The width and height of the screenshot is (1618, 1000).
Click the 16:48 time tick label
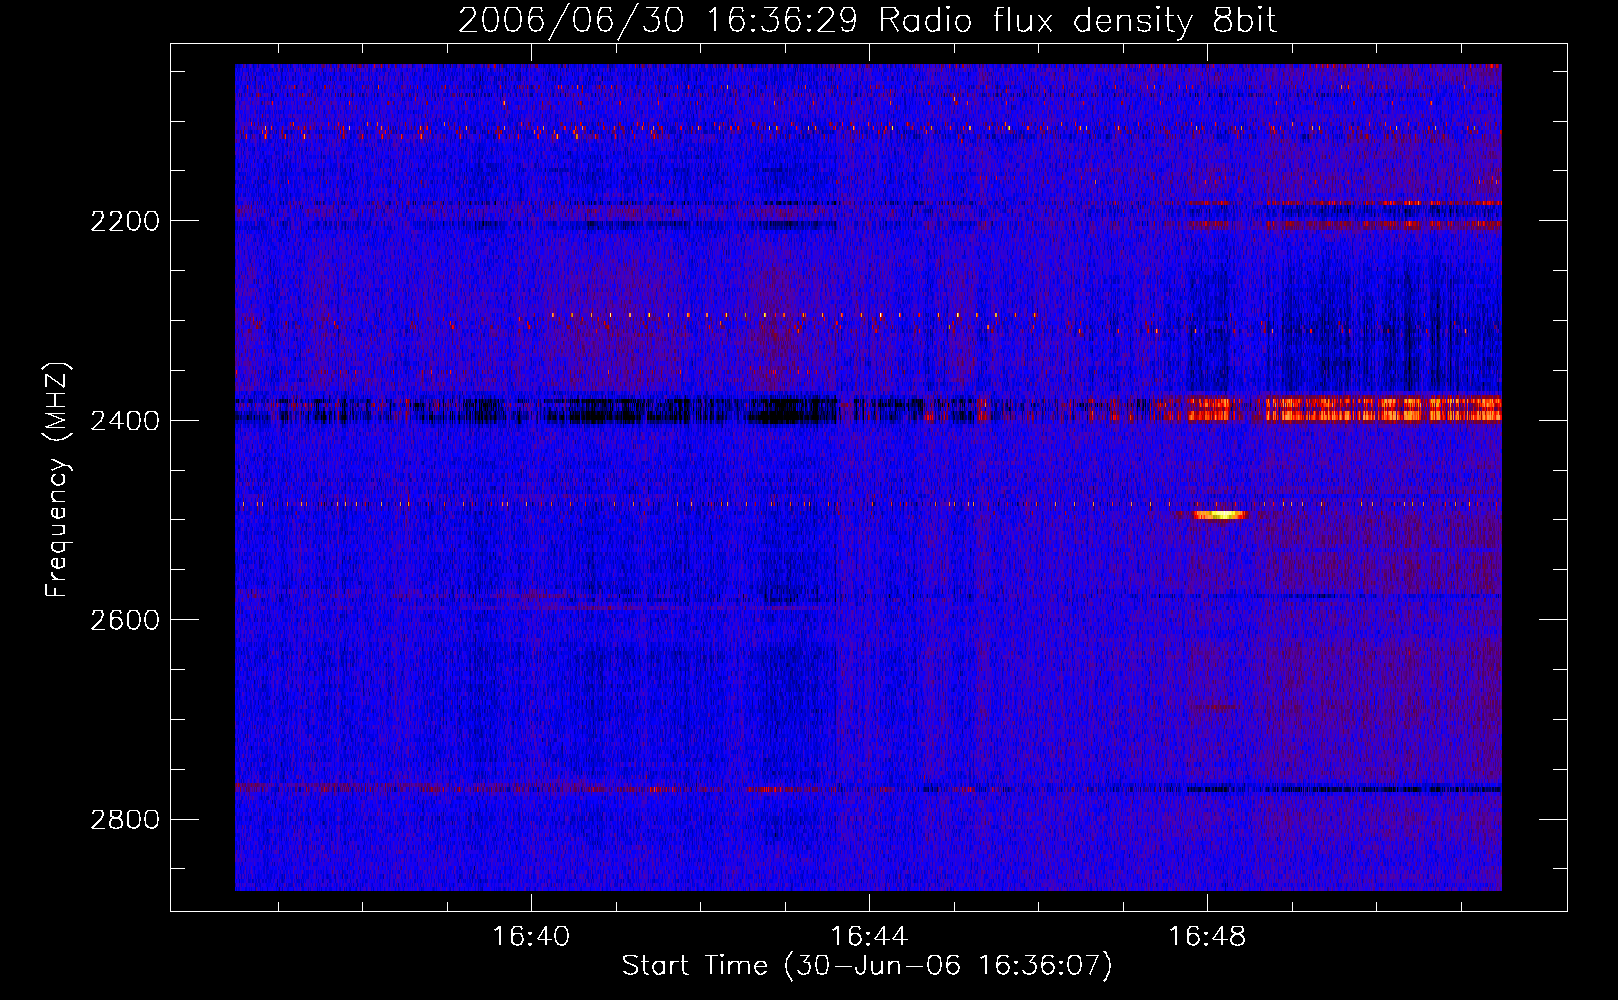[x=1207, y=937]
